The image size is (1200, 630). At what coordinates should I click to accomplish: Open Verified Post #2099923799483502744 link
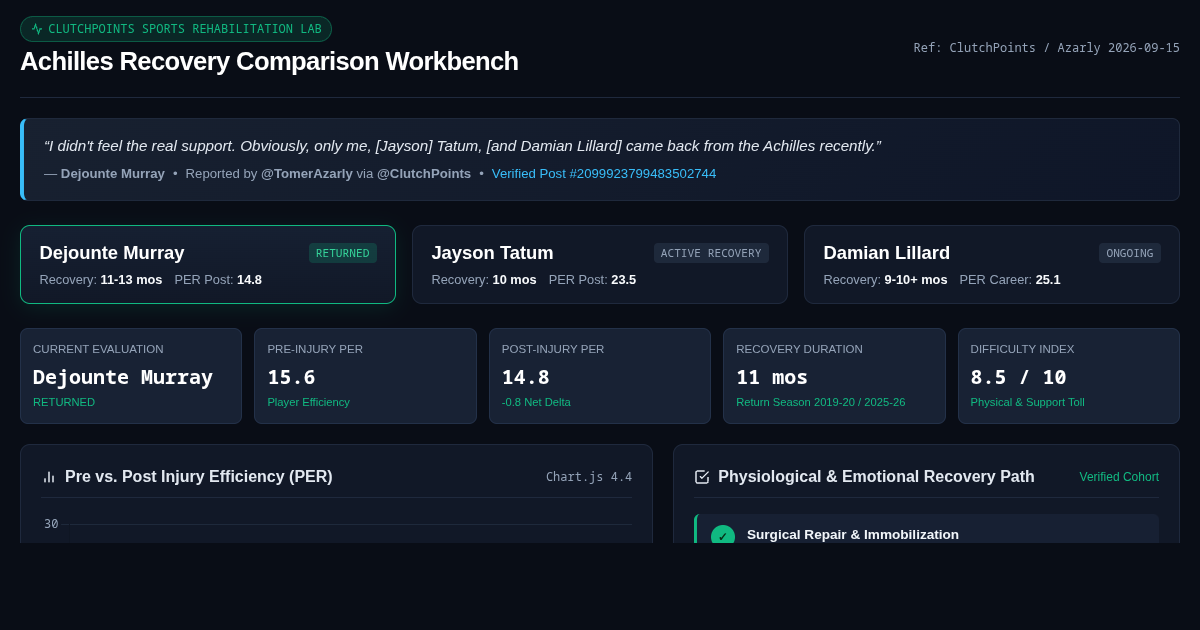click(604, 173)
